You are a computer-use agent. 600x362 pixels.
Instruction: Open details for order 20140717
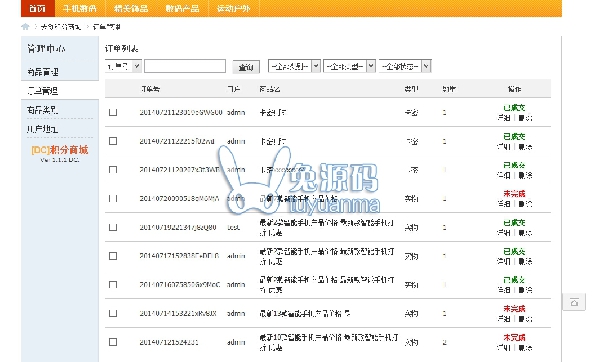[504, 261]
